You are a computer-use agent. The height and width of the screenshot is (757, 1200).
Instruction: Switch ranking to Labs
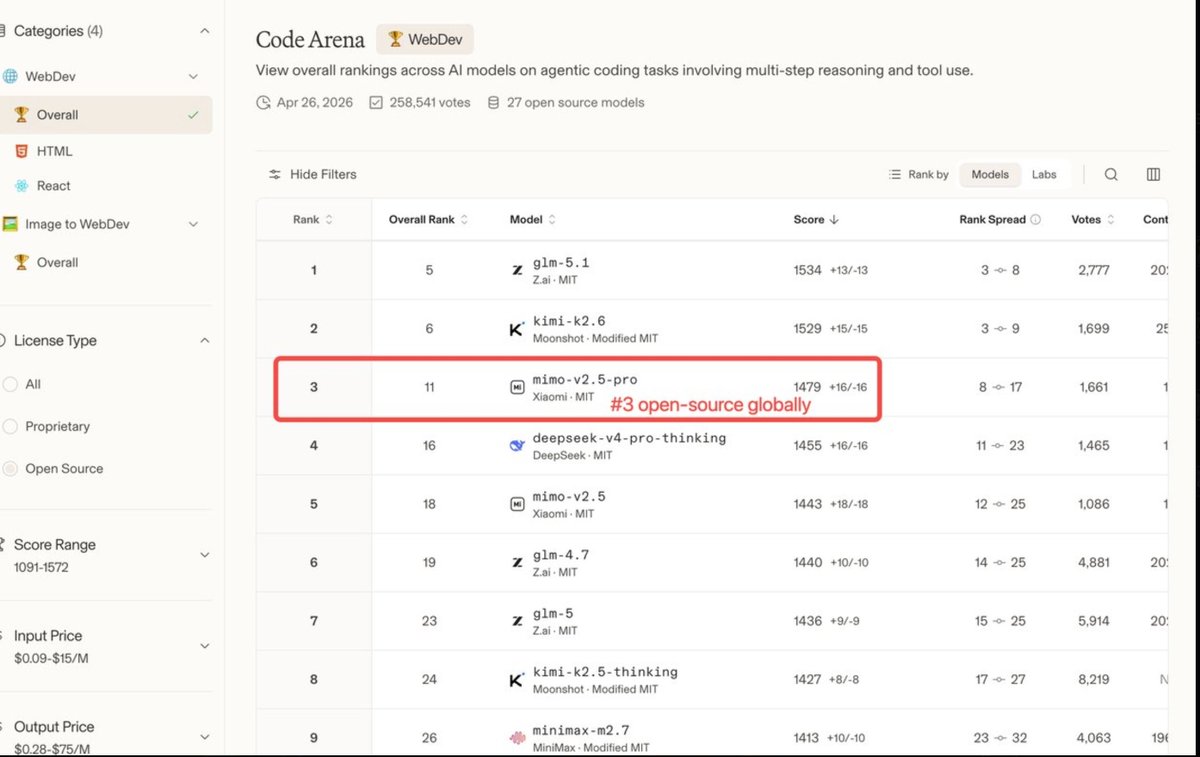pyautogui.click(x=1044, y=174)
